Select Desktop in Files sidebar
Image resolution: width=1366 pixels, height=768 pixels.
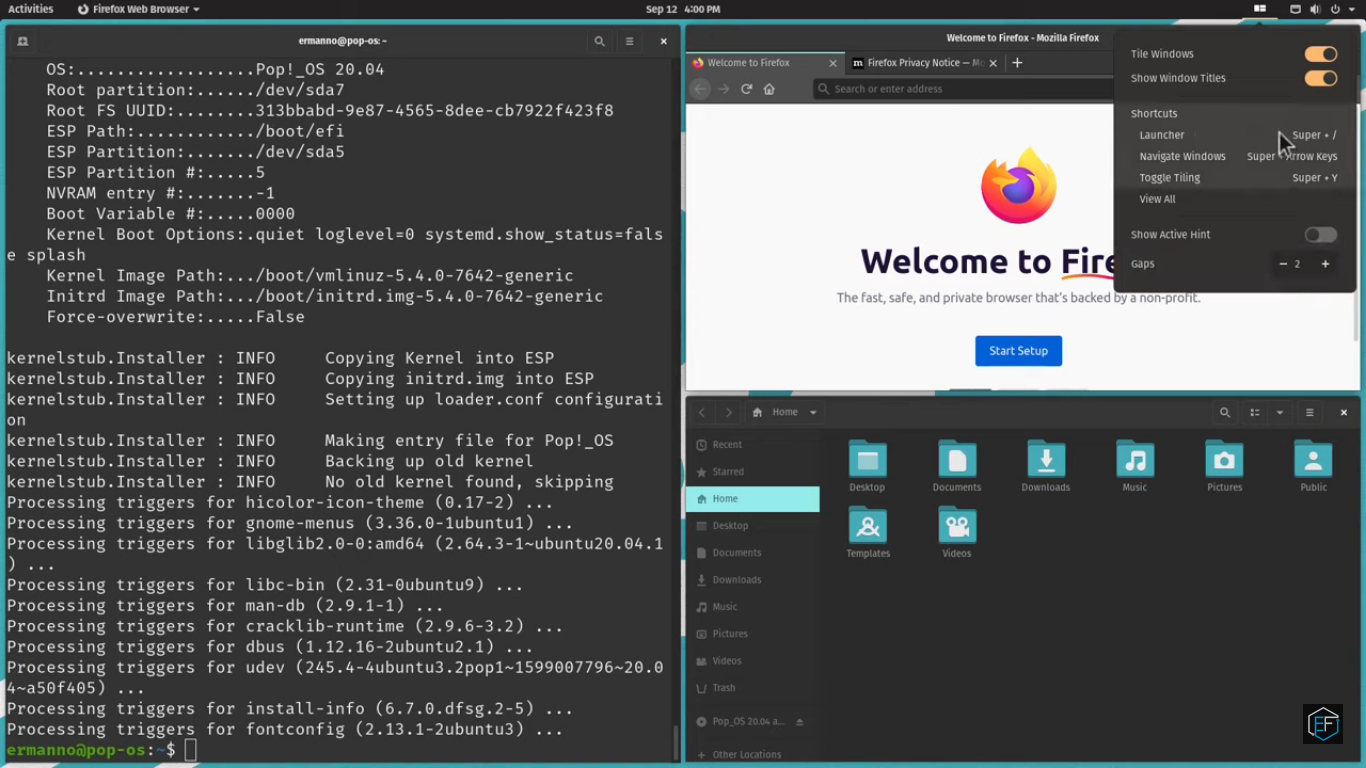(x=752, y=525)
